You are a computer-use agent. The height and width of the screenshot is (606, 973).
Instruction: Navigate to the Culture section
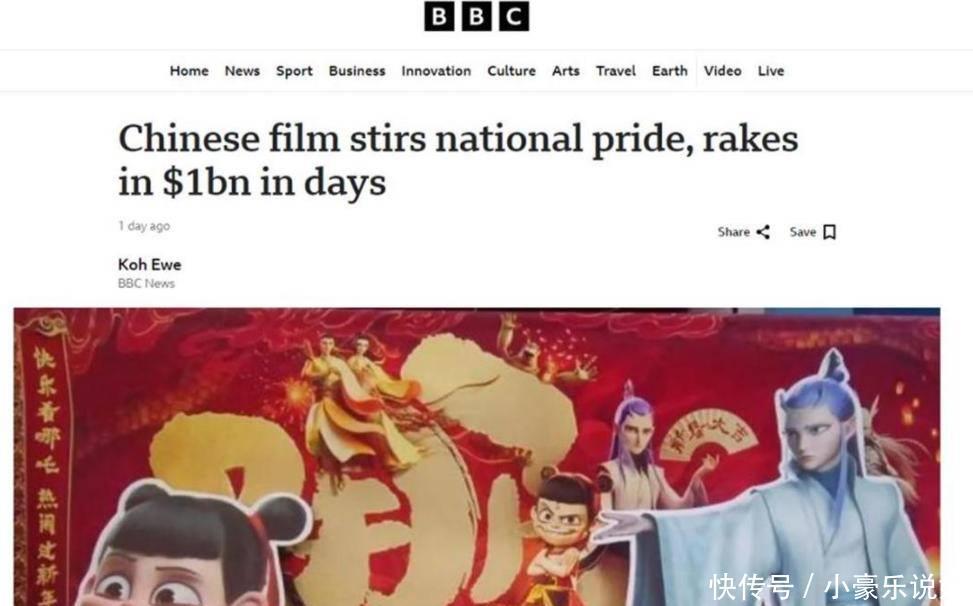coord(511,71)
